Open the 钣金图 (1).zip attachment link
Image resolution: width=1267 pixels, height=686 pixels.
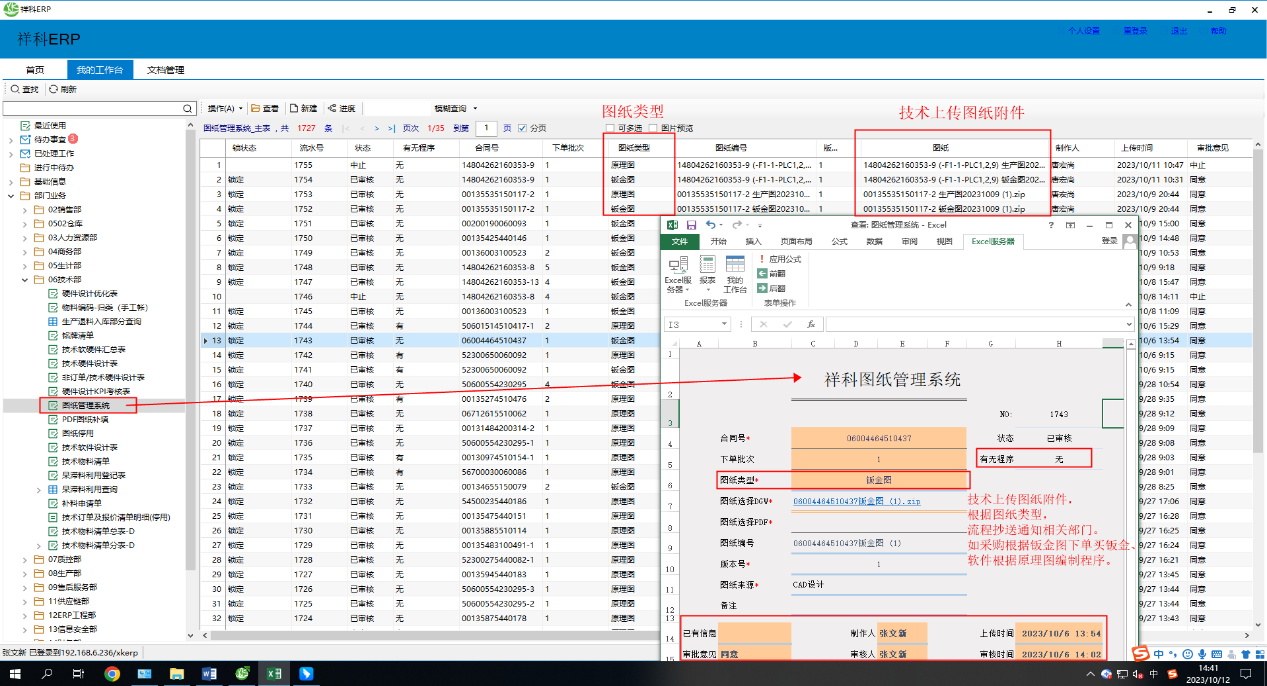[x=856, y=500]
